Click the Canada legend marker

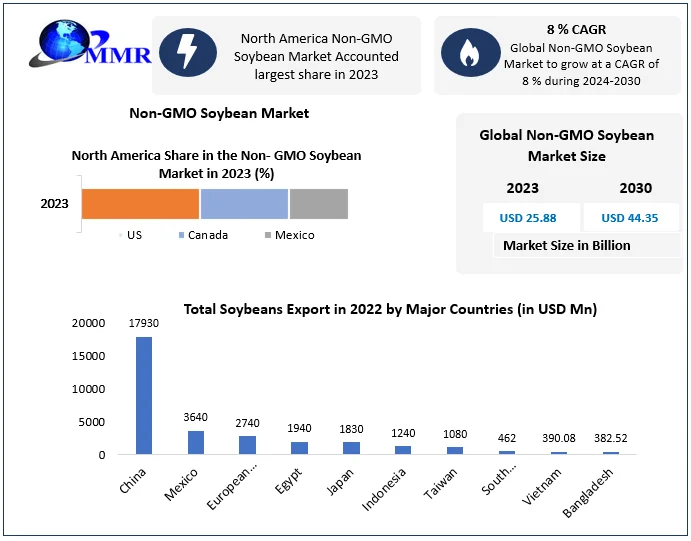pyautogui.click(x=181, y=236)
